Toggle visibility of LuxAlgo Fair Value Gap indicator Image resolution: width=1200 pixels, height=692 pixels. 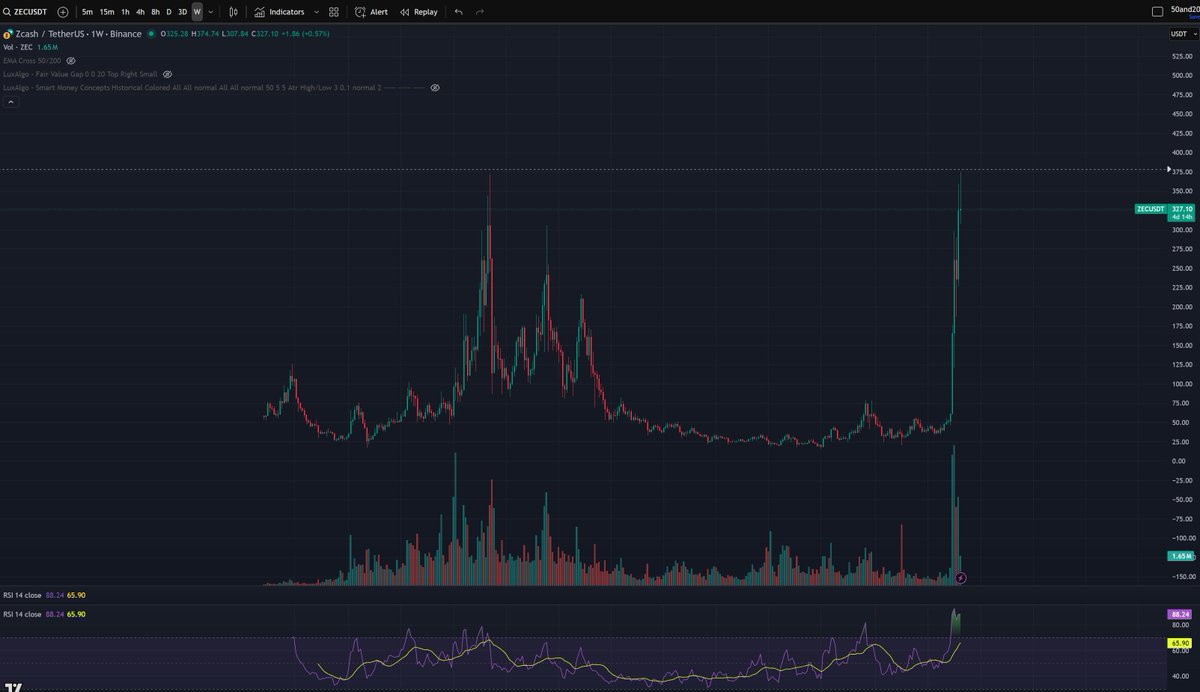(x=168, y=74)
